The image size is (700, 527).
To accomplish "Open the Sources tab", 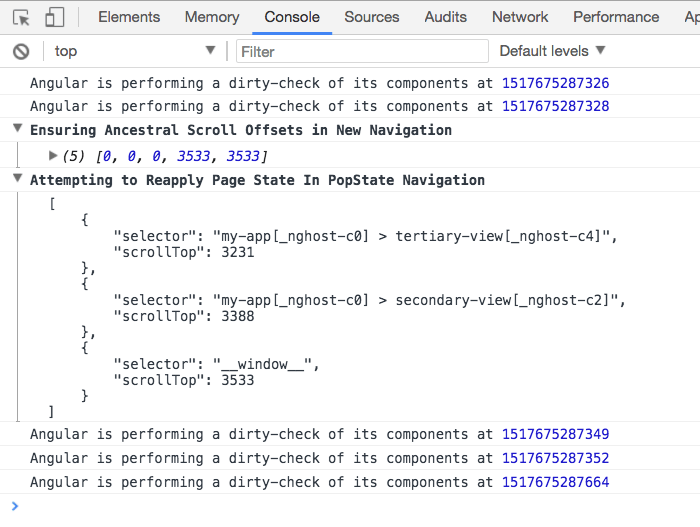I will pos(371,17).
